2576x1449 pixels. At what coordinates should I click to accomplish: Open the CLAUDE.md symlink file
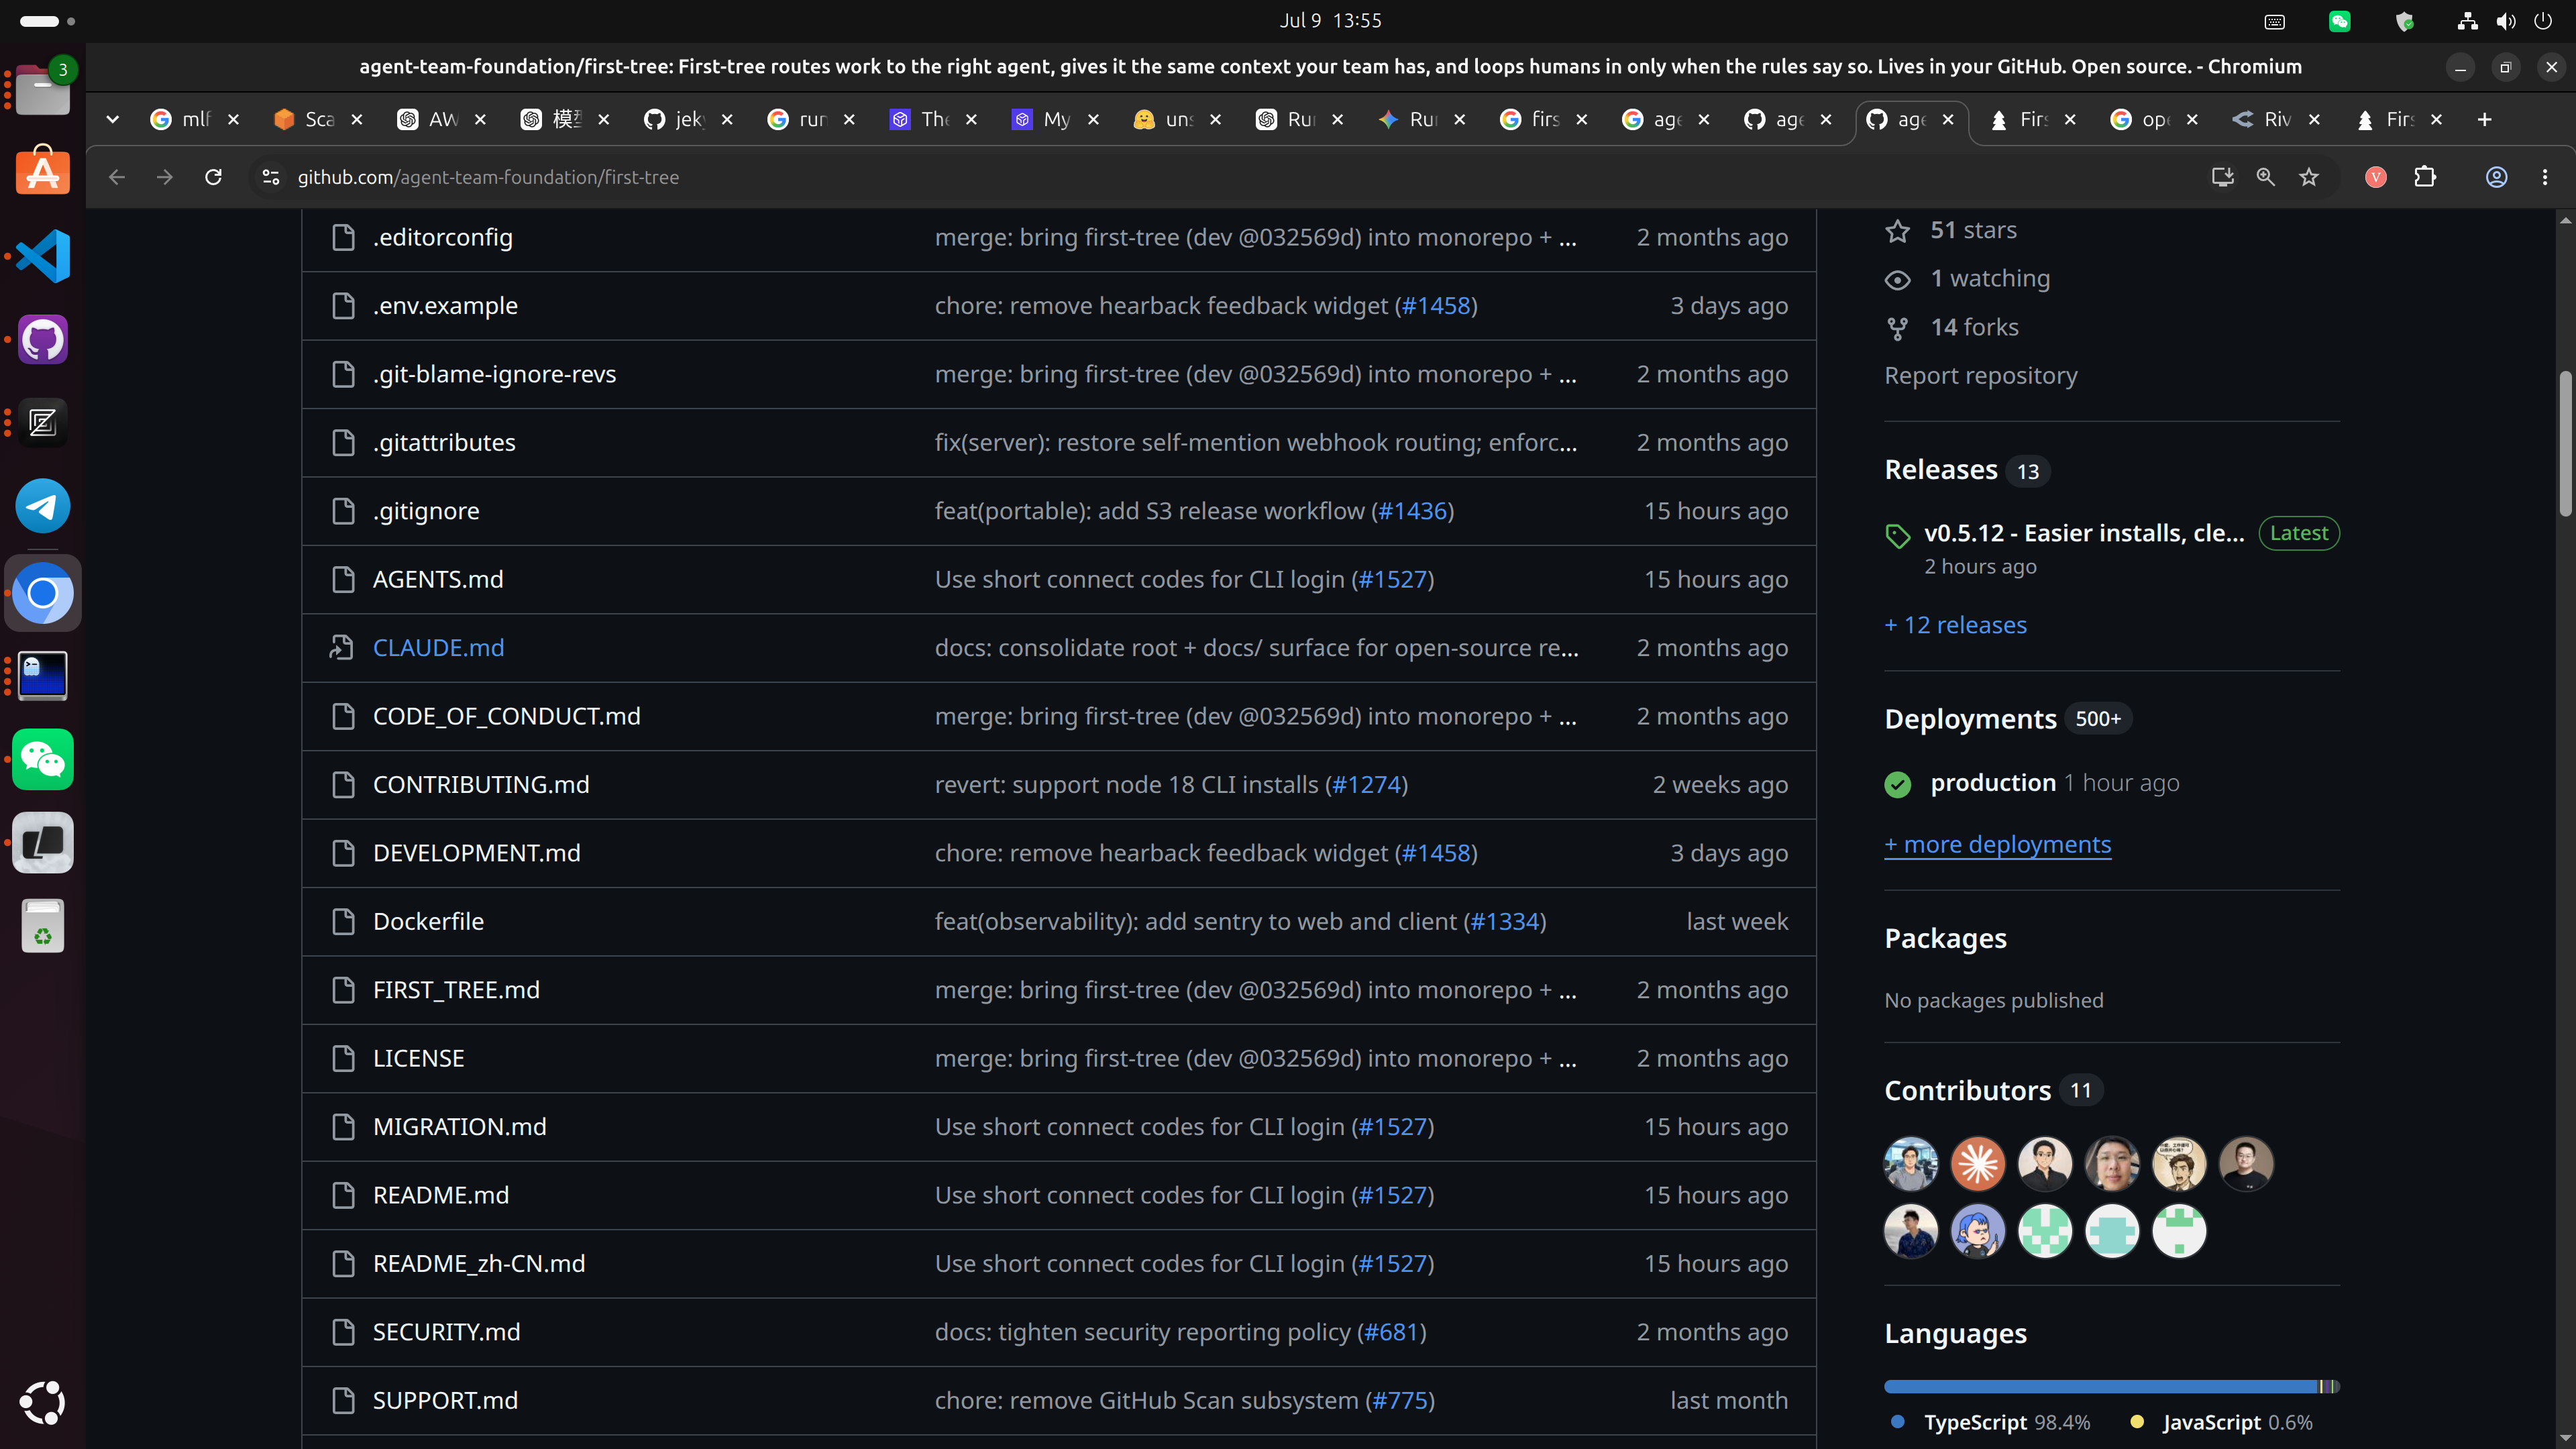(x=438, y=648)
